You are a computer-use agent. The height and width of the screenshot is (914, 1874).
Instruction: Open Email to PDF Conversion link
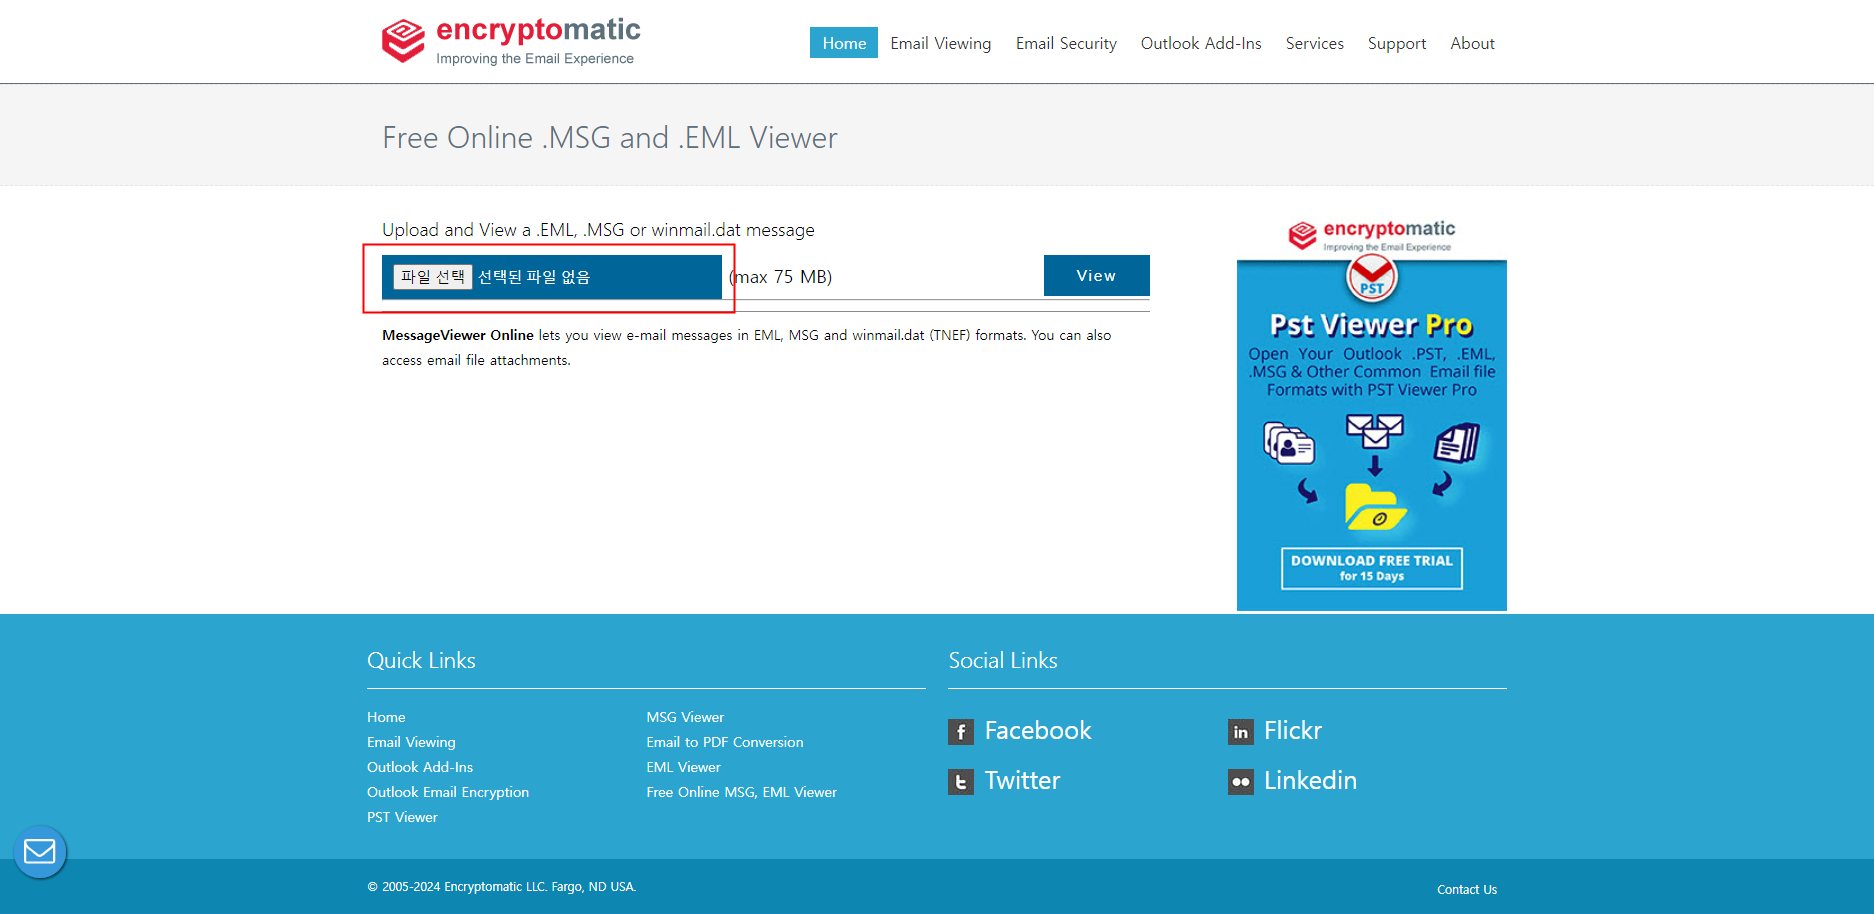725,742
